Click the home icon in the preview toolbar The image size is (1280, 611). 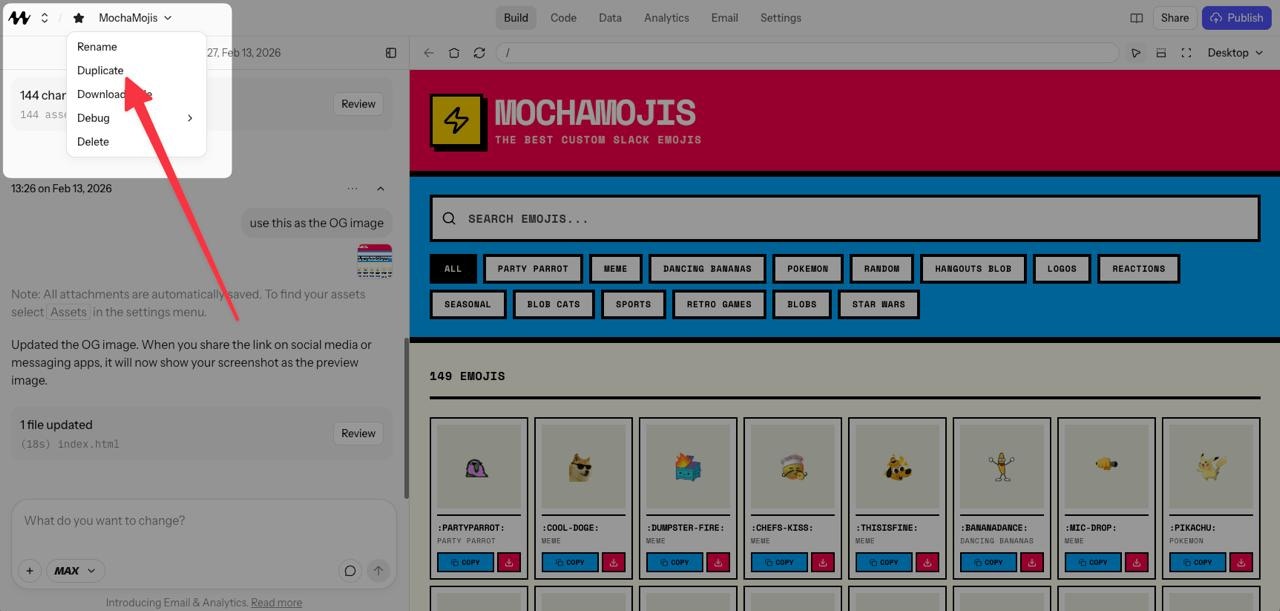pyautogui.click(x=454, y=52)
